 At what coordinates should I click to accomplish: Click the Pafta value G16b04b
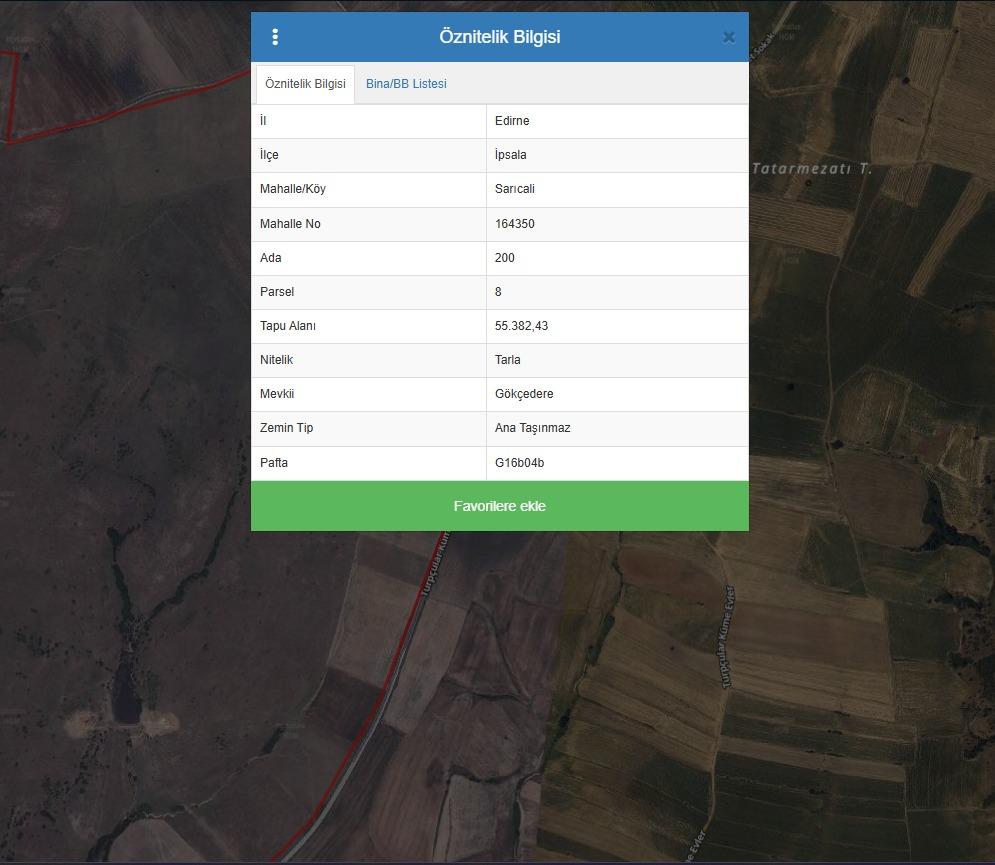click(x=519, y=463)
